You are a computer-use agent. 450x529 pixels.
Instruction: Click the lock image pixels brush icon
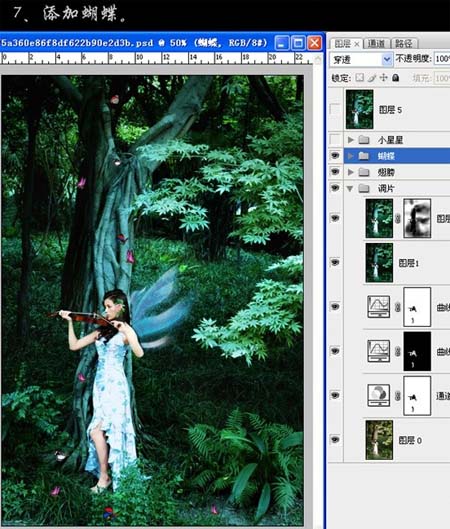(372, 78)
